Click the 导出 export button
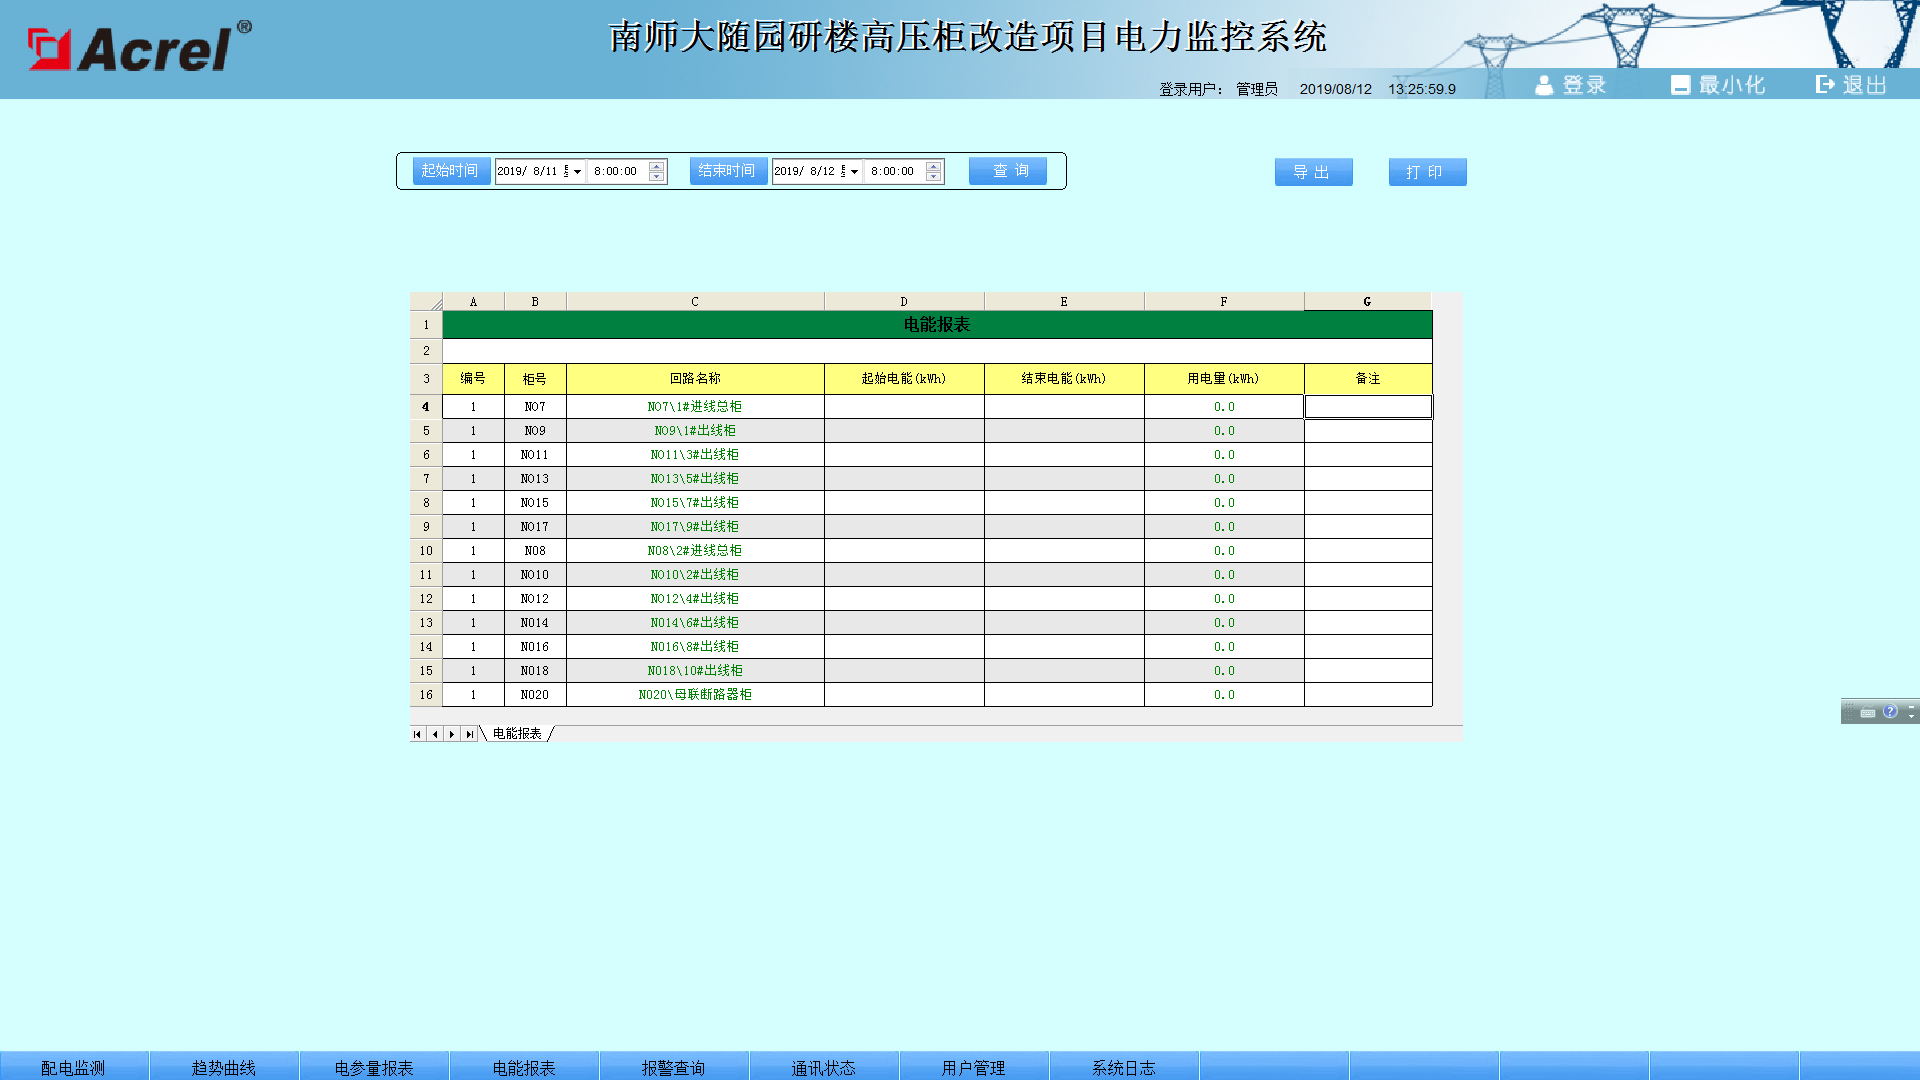The image size is (1920, 1080). [x=1313, y=172]
